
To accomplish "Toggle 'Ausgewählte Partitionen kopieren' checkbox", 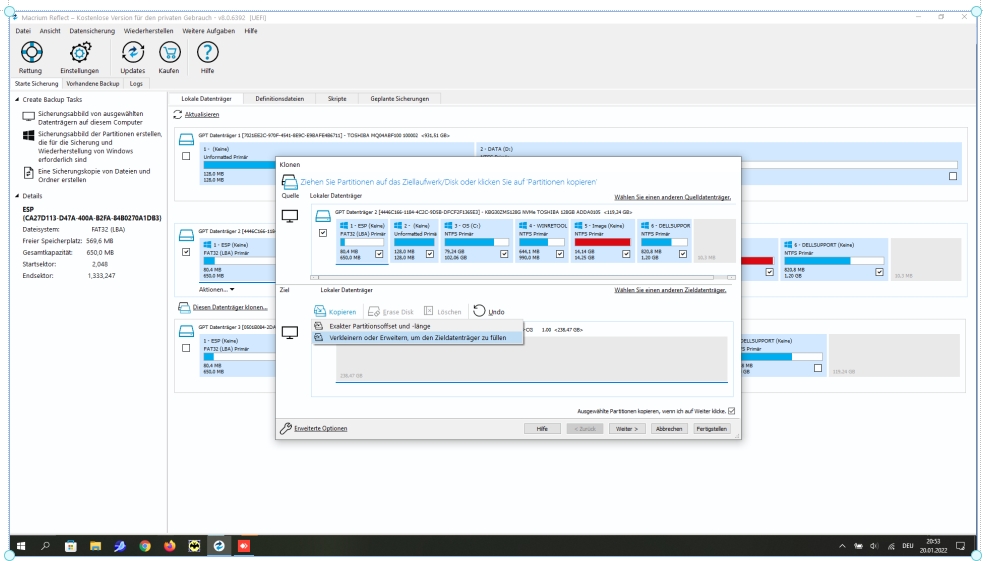I will click(731, 411).
